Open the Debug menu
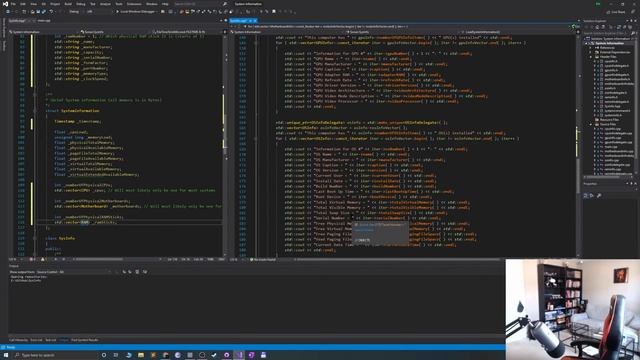The image size is (640, 360). pyautogui.click(x=80, y=4)
